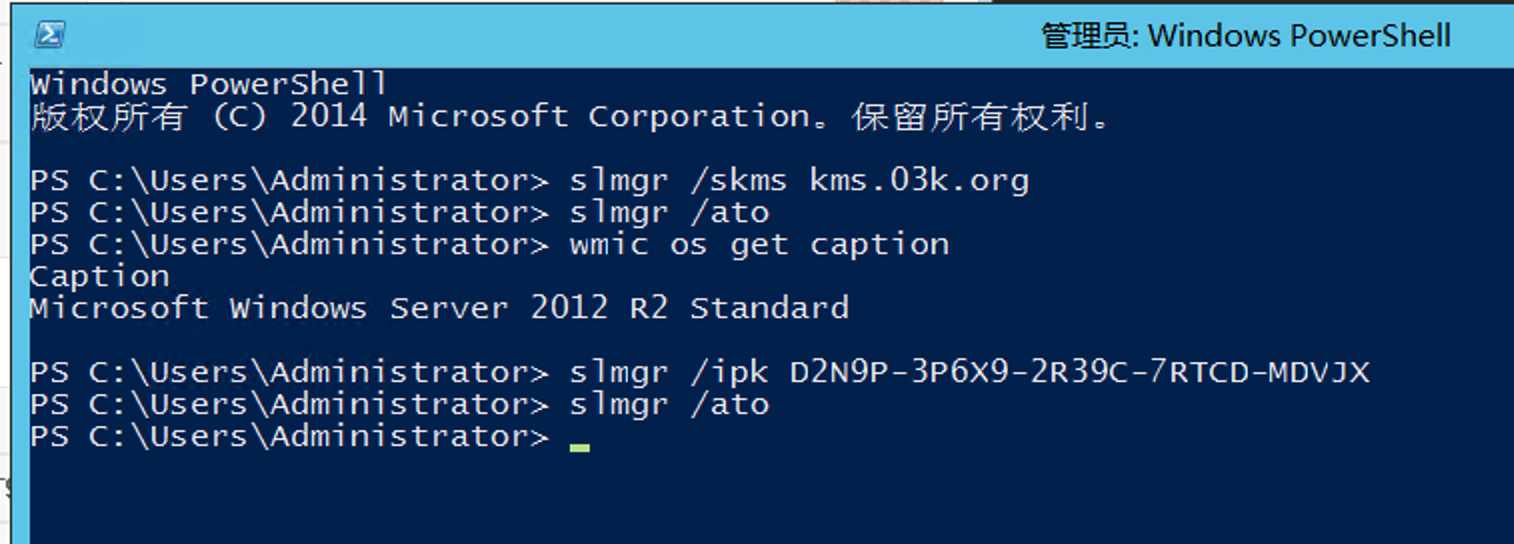
Task: Click the word "Standard" in the output
Action: pyautogui.click(x=769, y=308)
